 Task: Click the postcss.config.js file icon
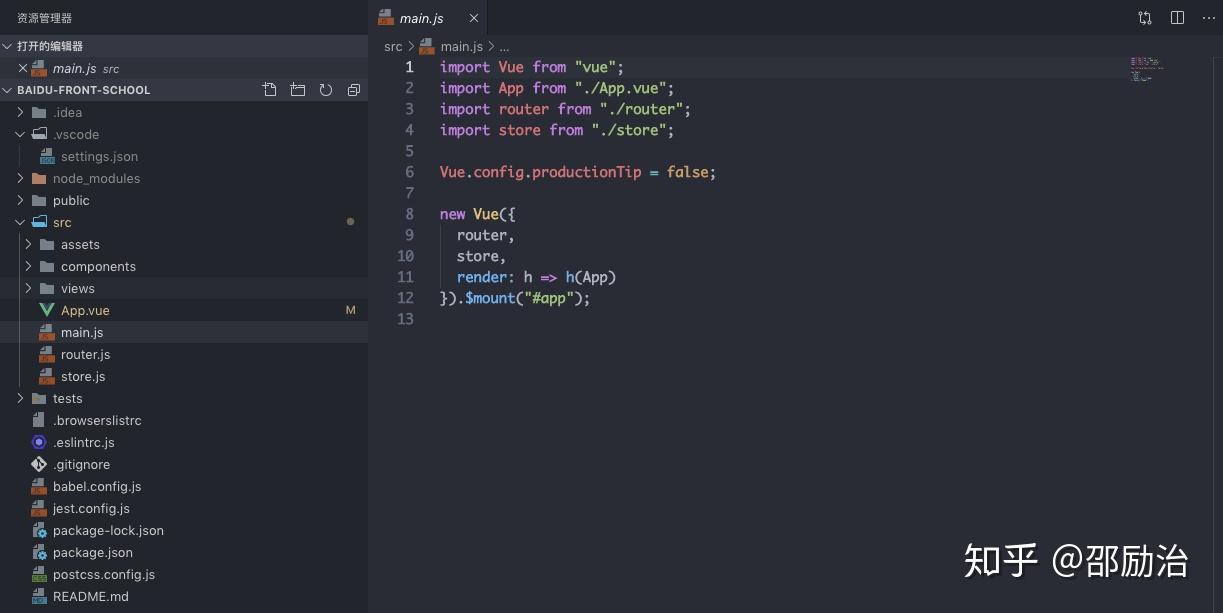(39, 574)
